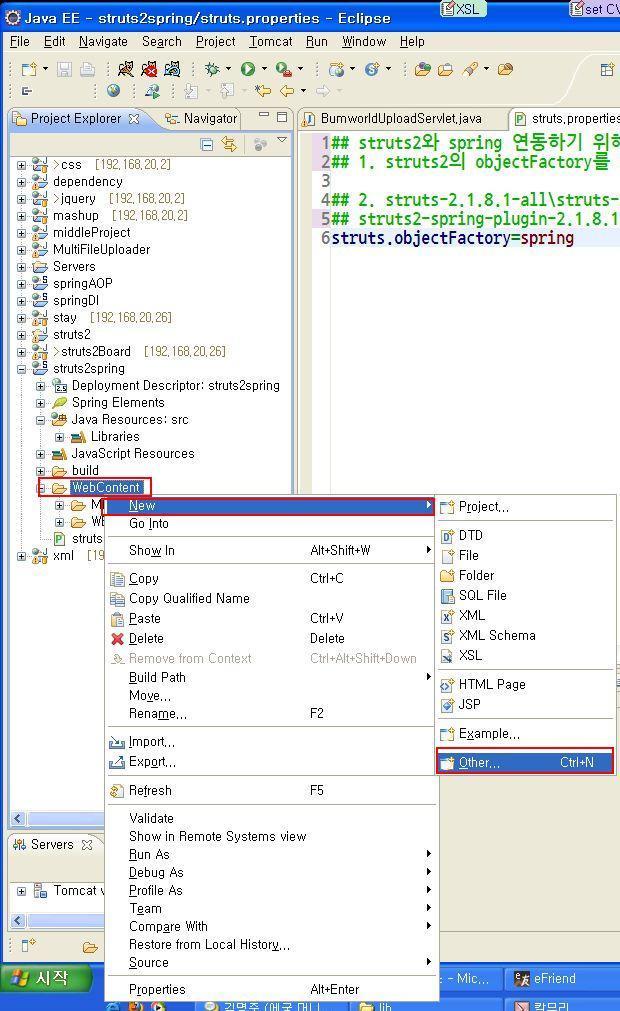Expand the Spring Elements node

(x=41, y=403)
